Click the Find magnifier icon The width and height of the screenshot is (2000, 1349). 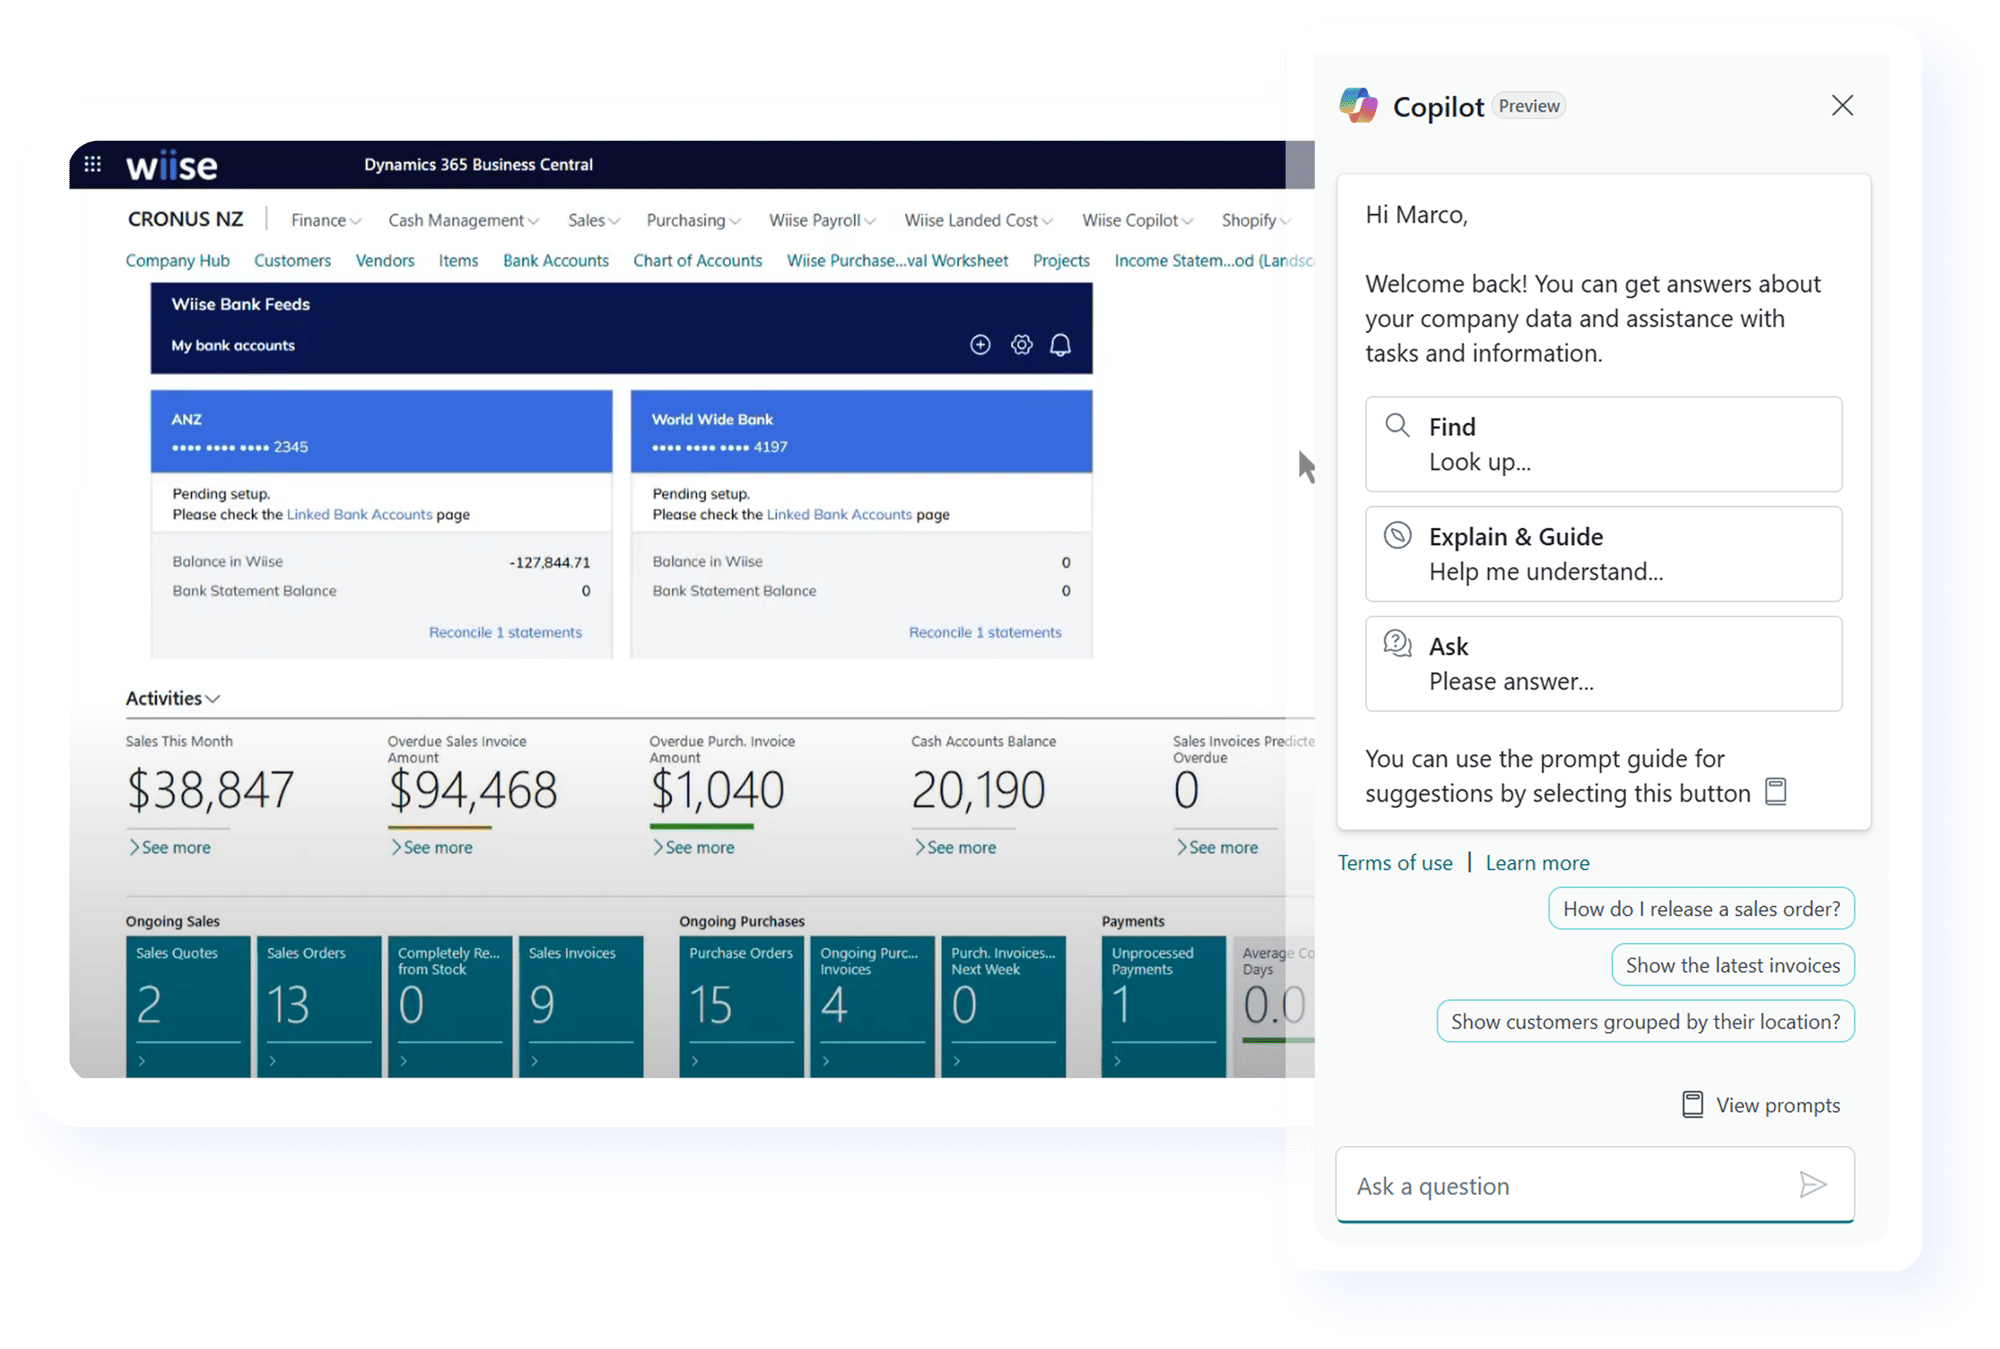point(1397,425)
